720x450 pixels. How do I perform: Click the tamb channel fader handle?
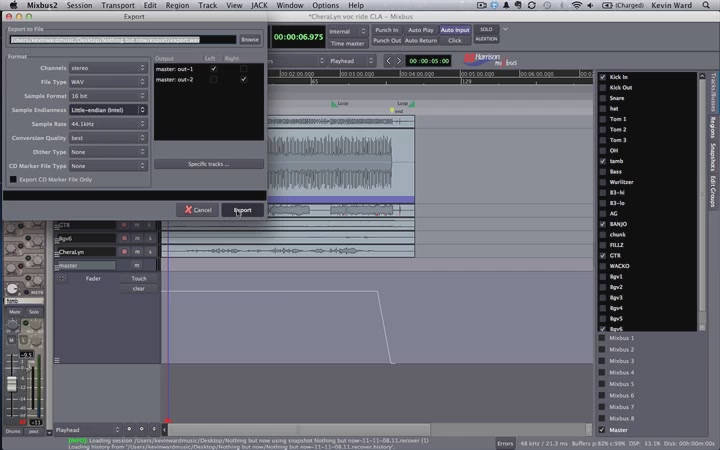click(11, 384)
